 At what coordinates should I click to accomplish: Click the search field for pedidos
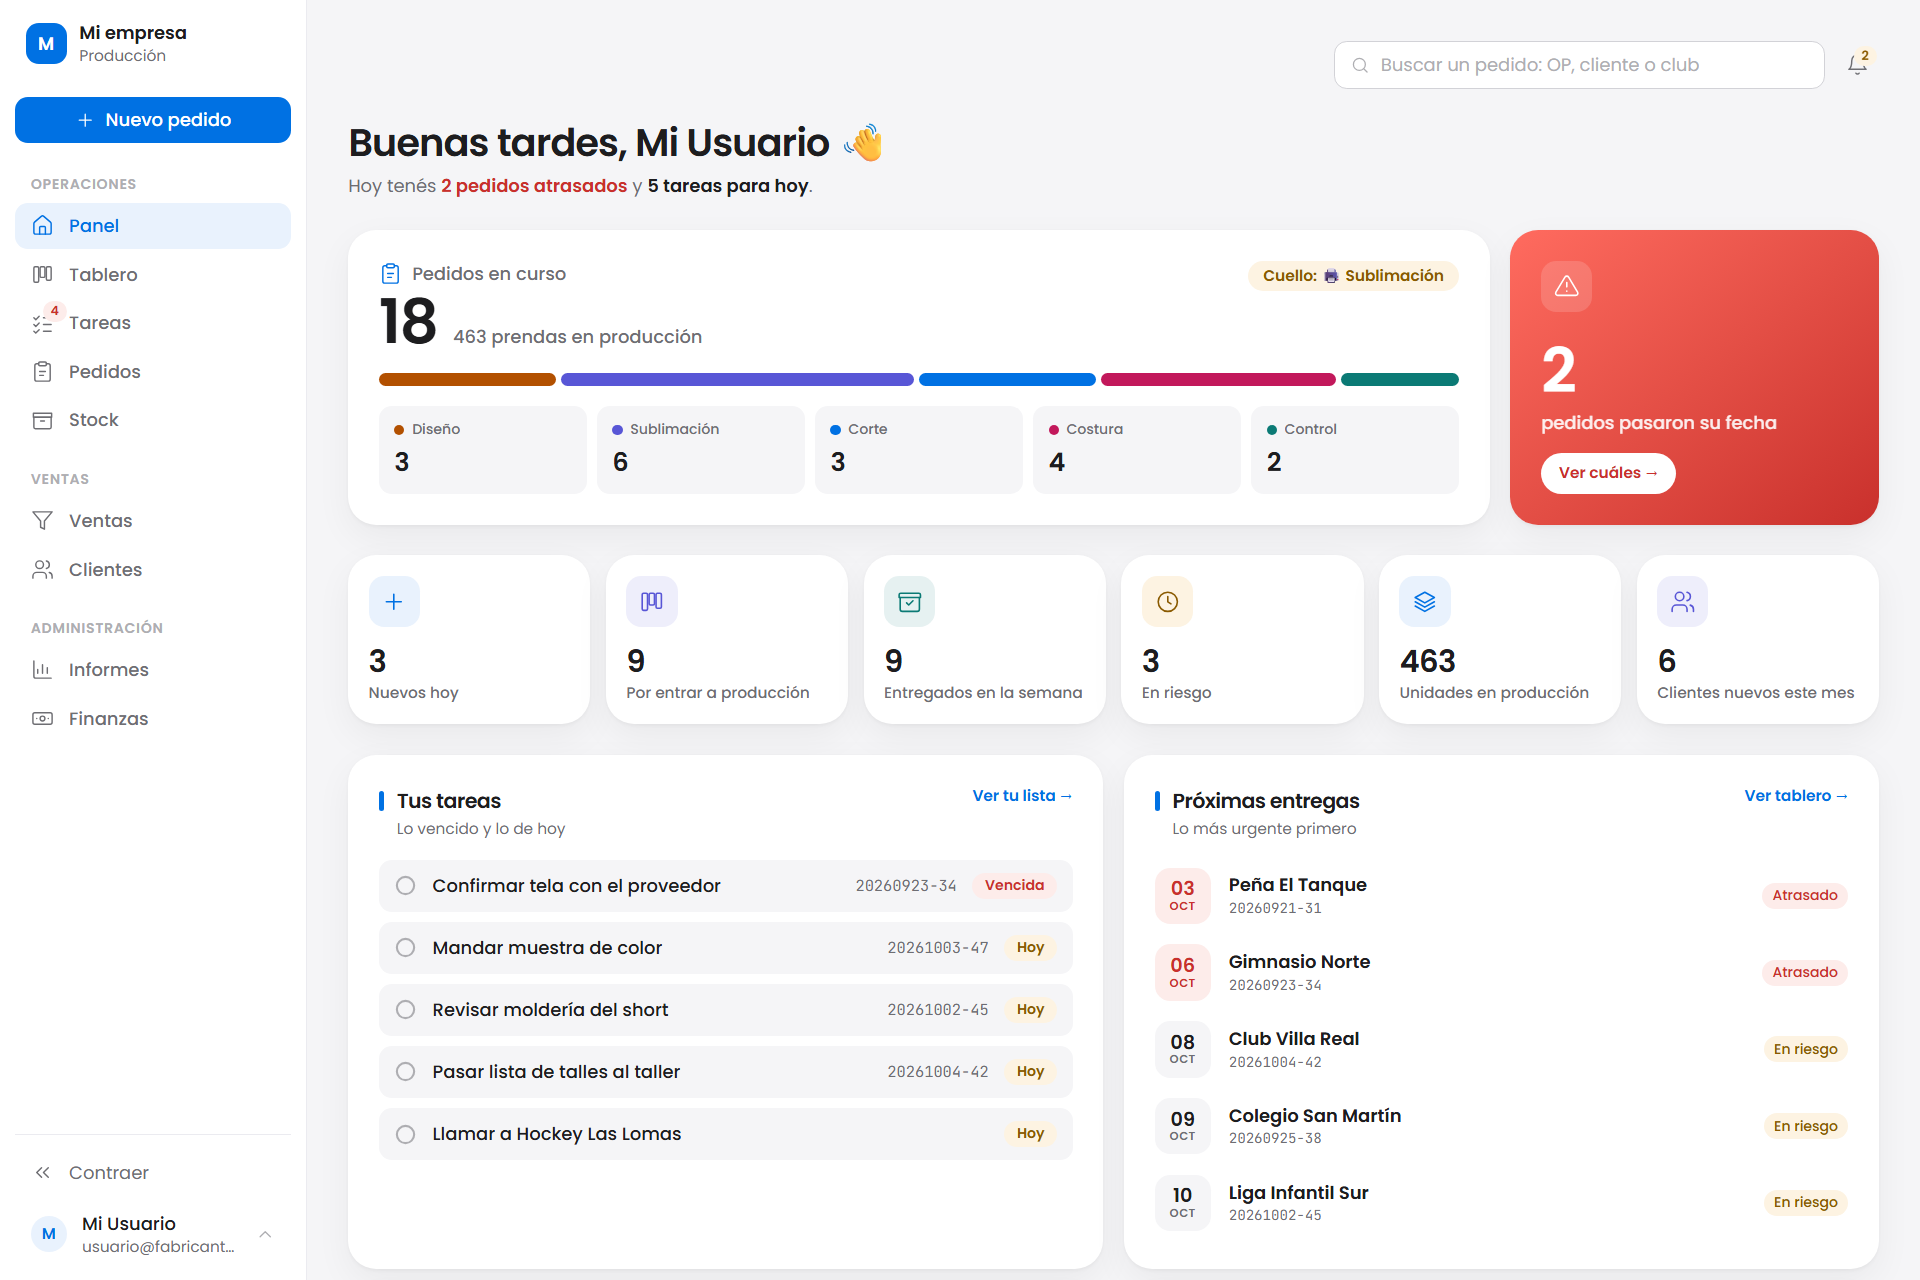(x=1579, y=65)
